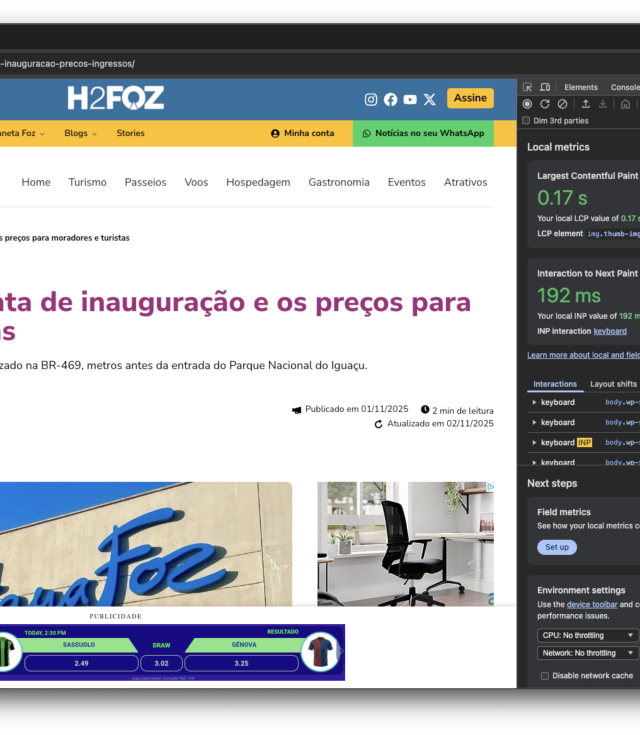Image resolution: width=640 pixels, height=735 pixels.
Task: Click the record and reload icon
Action: 545,104
